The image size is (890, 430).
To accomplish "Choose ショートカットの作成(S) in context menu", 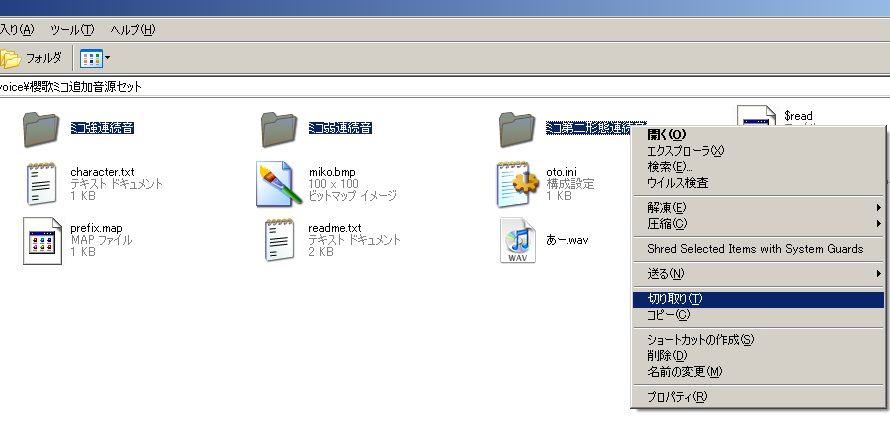I will point(758,340).
